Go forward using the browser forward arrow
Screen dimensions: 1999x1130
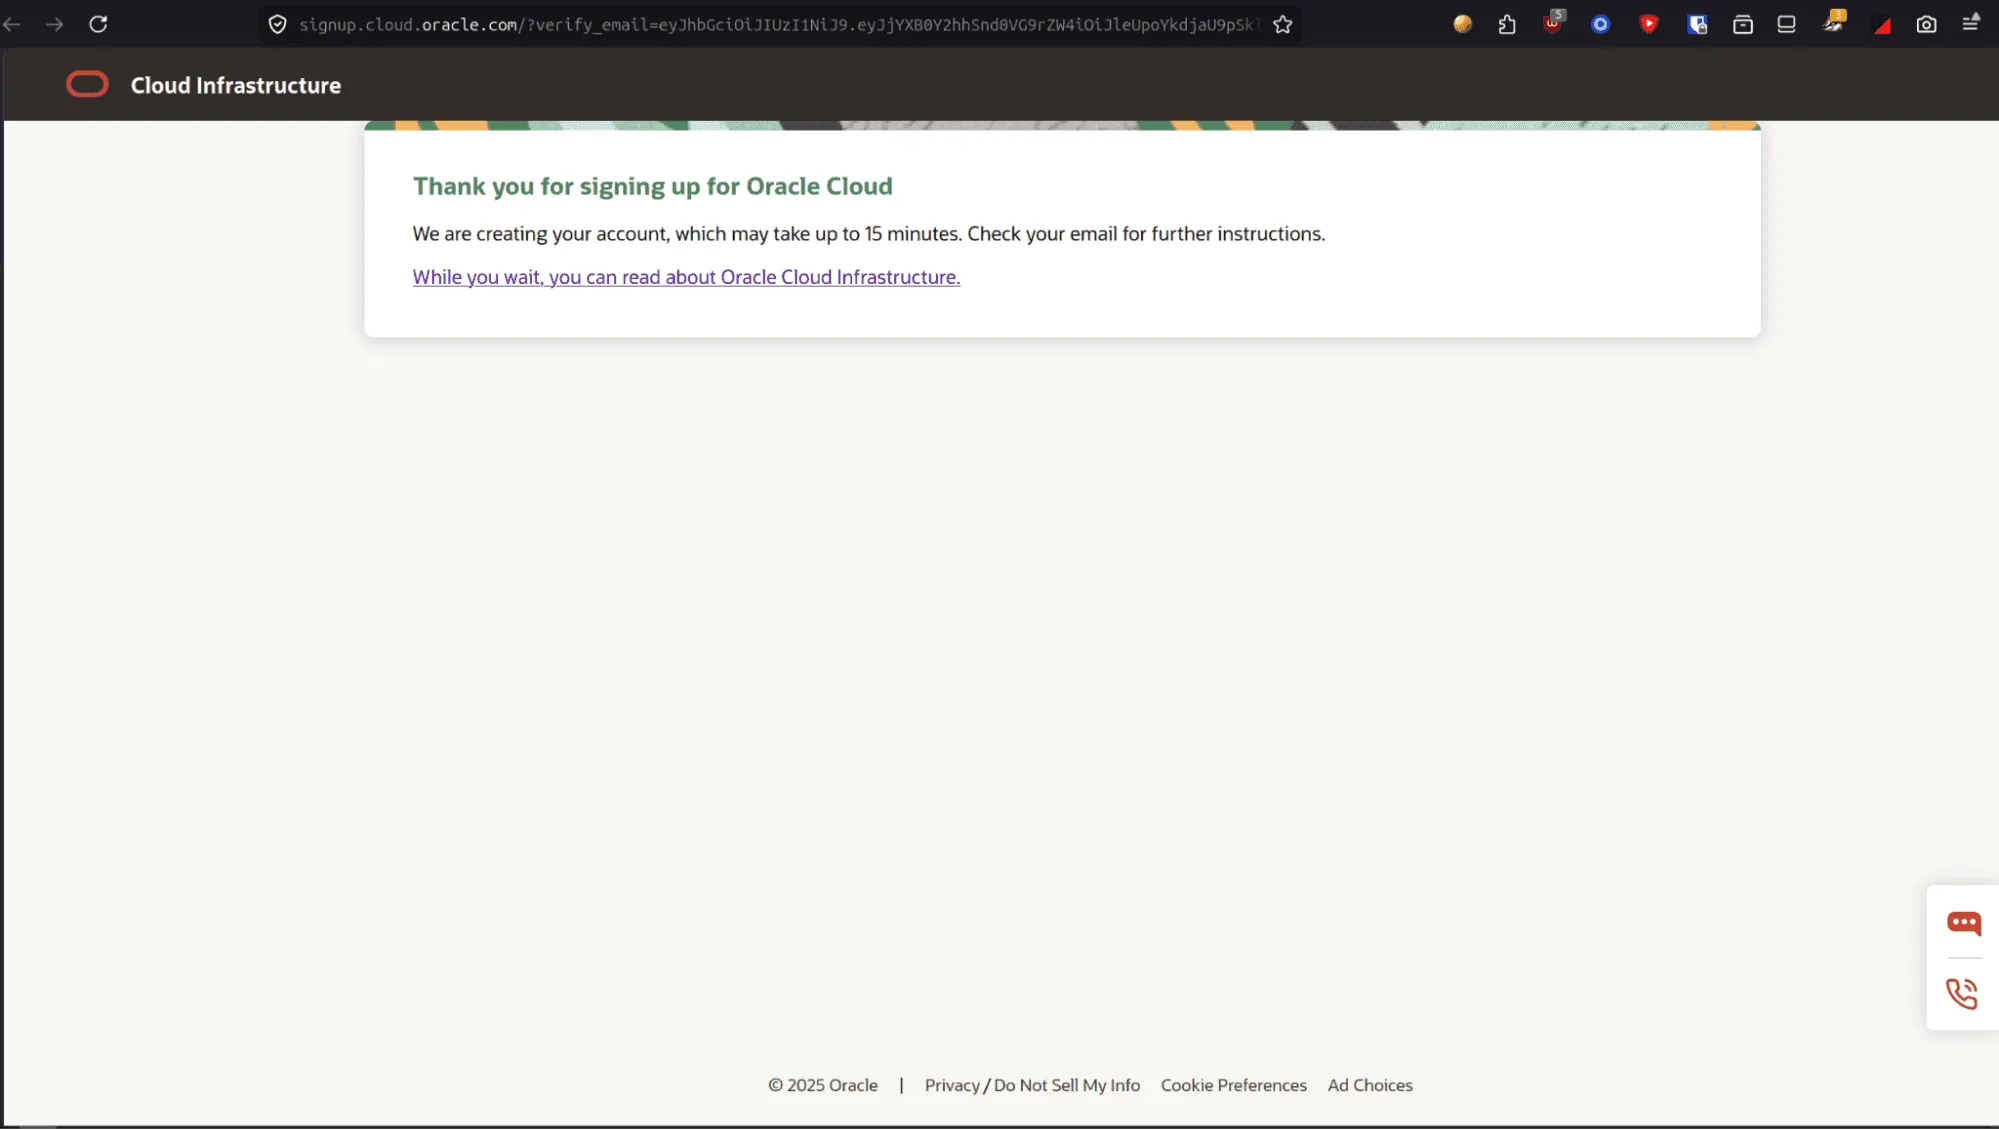click(x=54, y=24)
